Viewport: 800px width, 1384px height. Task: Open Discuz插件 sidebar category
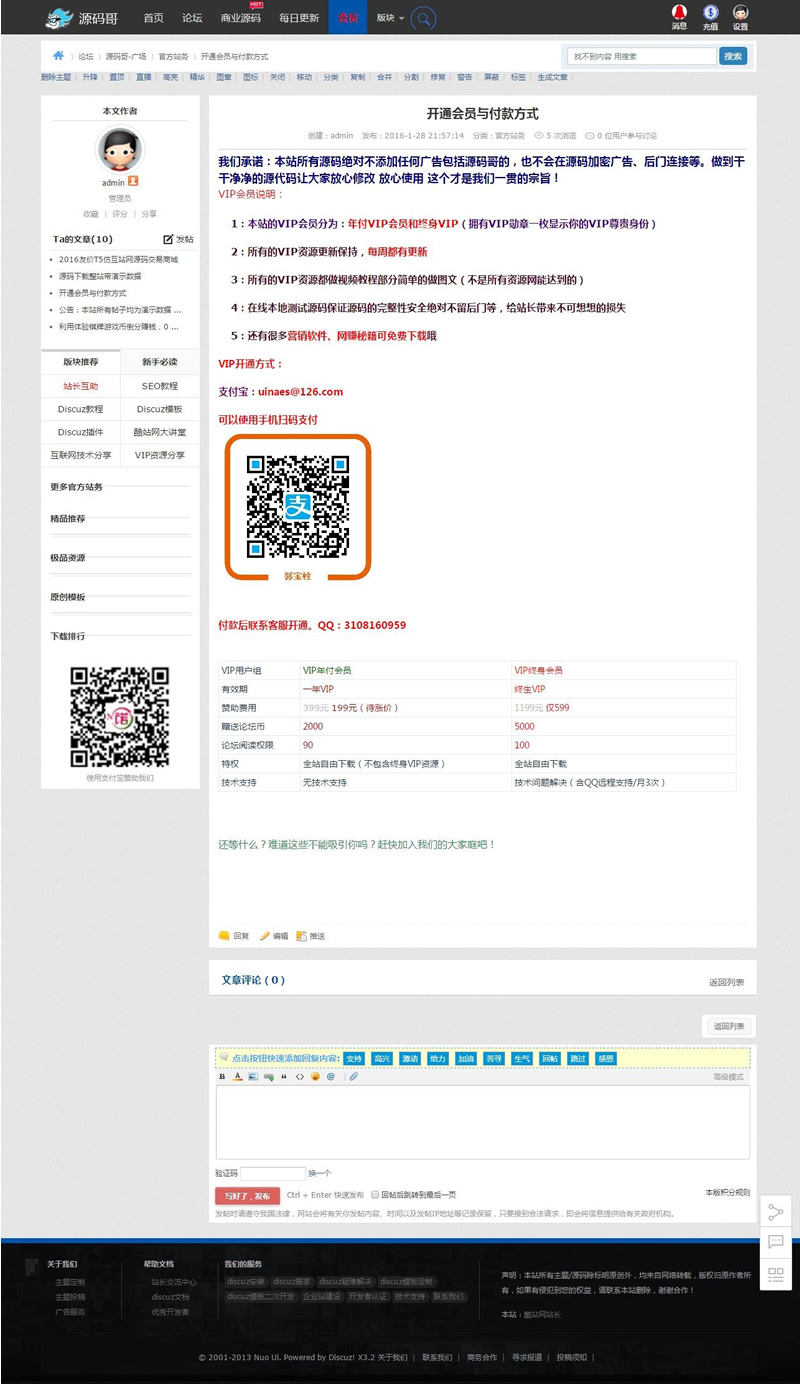pyautogui.click(x=81, y=432)
